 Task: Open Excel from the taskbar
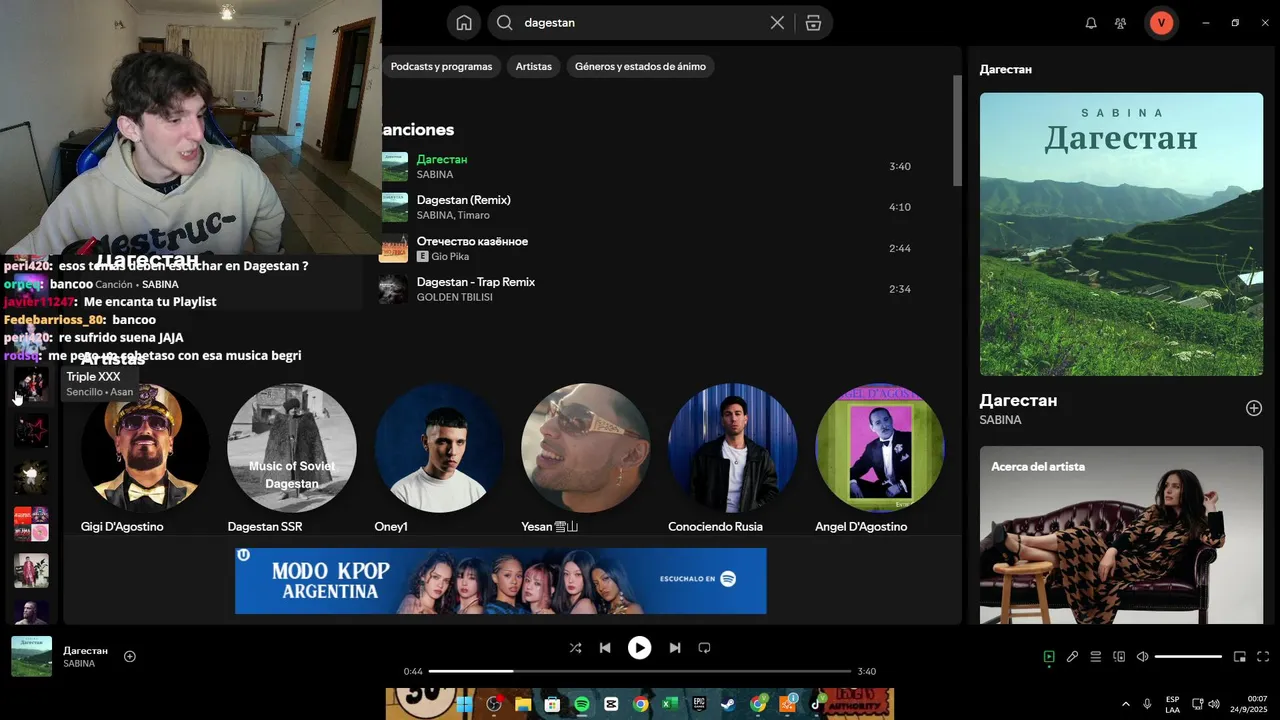pyautogui.click(x=670, y=704)
